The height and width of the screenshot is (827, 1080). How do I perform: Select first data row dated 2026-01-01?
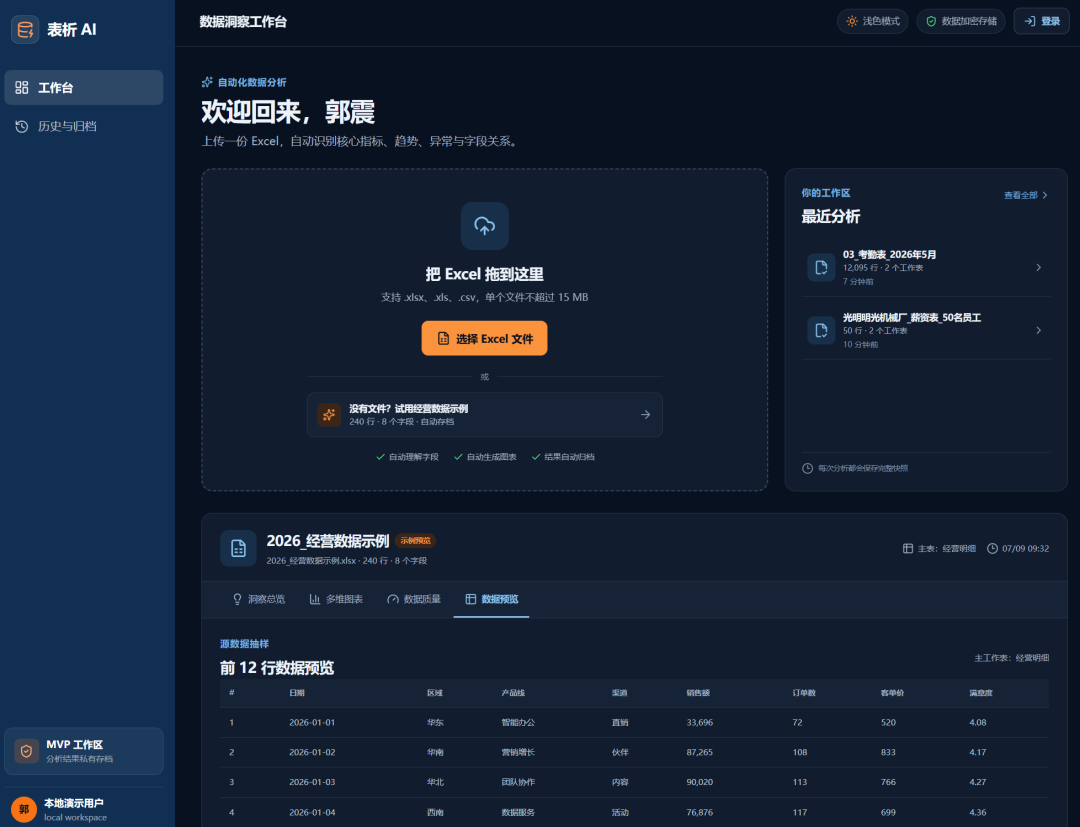pos(634,722)
